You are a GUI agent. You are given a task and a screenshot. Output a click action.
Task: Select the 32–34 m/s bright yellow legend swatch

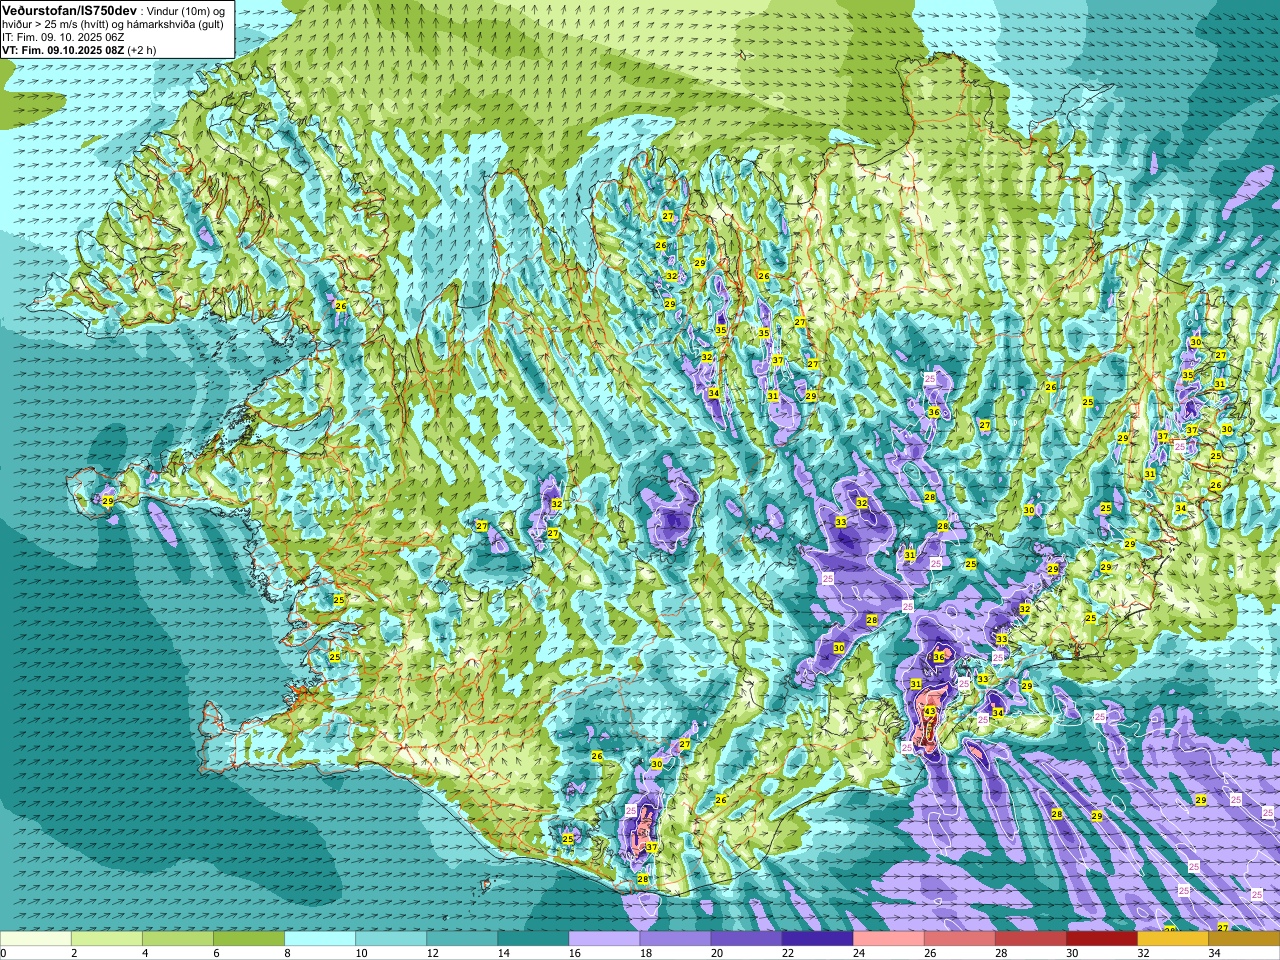[x=1172, y=939]
